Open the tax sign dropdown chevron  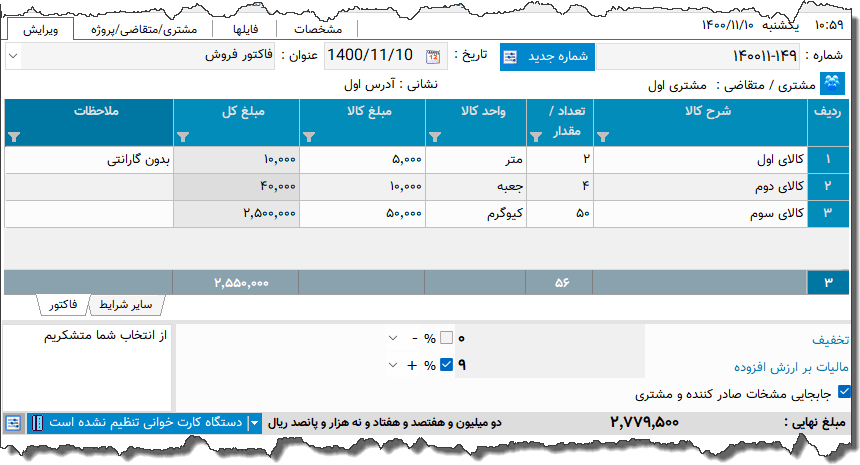pyautogui.click(x=393, y=365)
